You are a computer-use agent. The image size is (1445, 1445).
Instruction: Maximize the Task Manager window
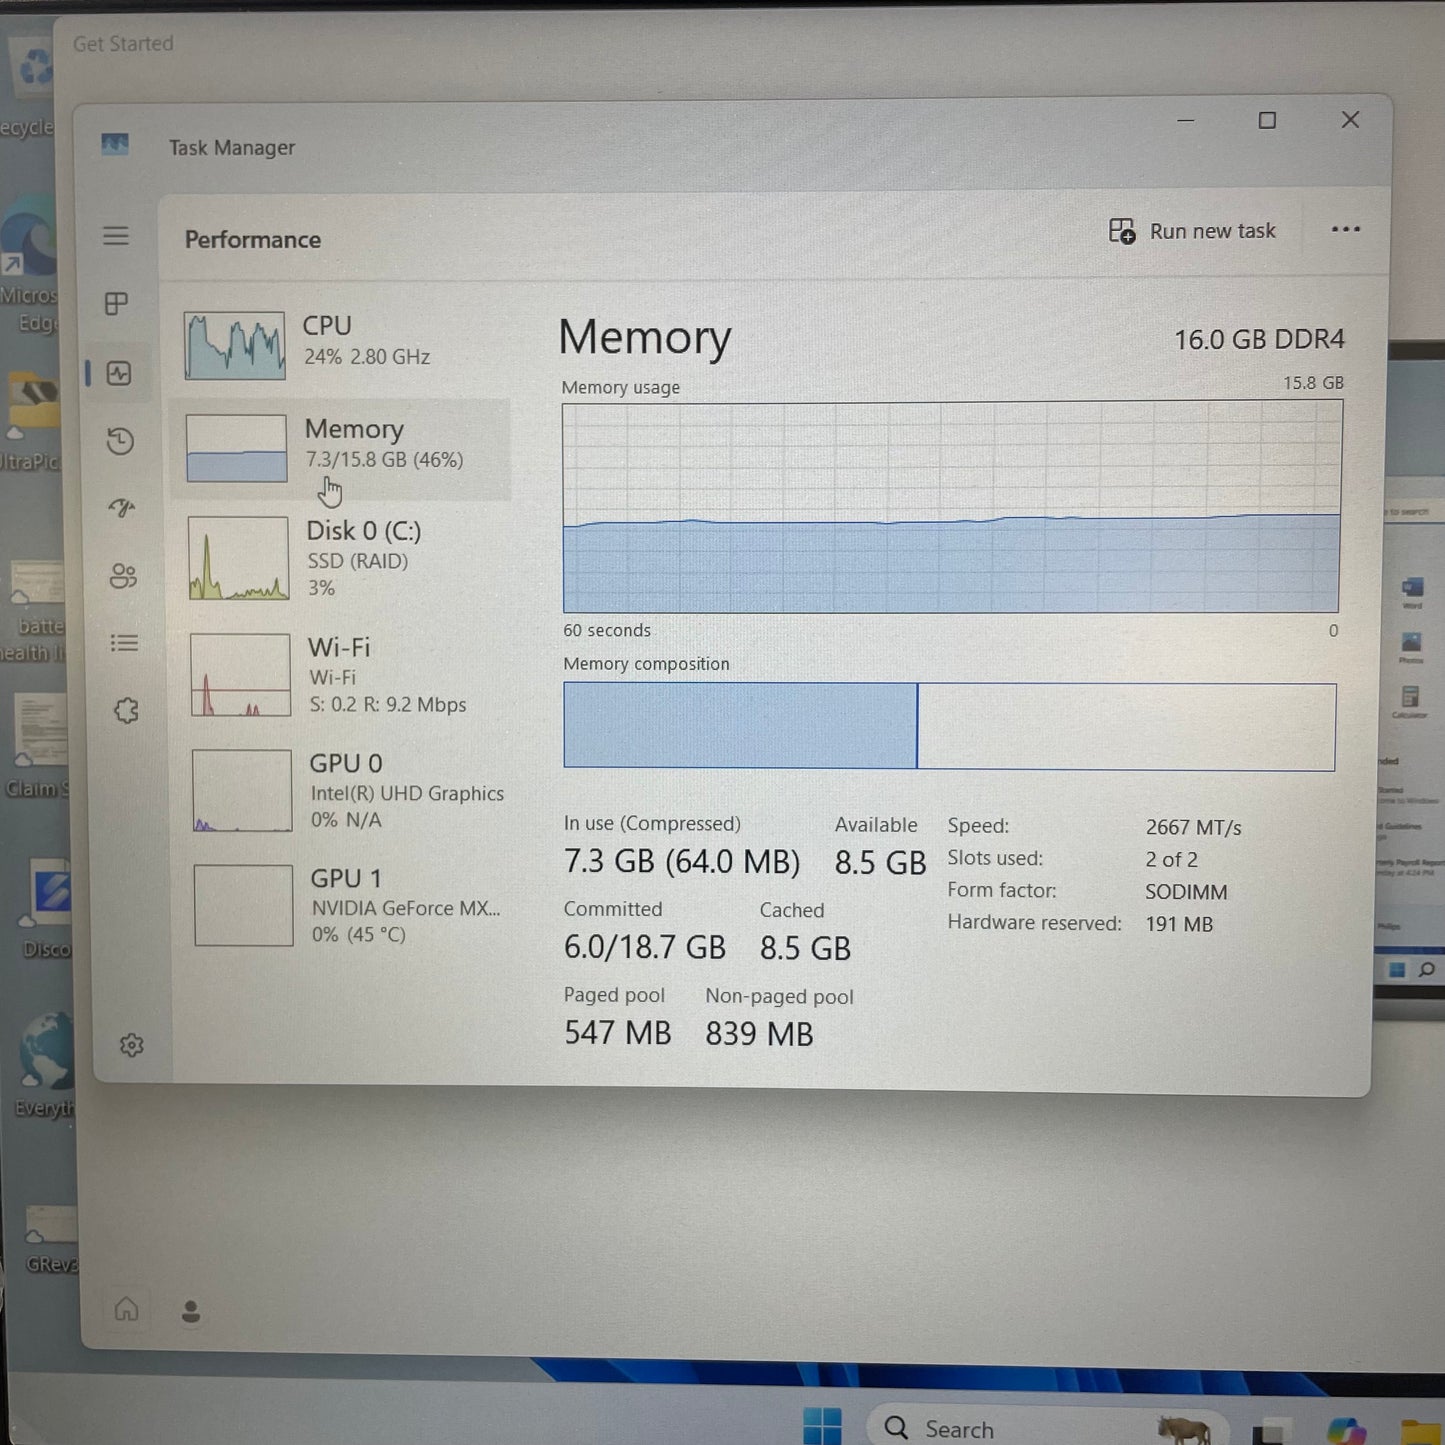[1267, 121]
